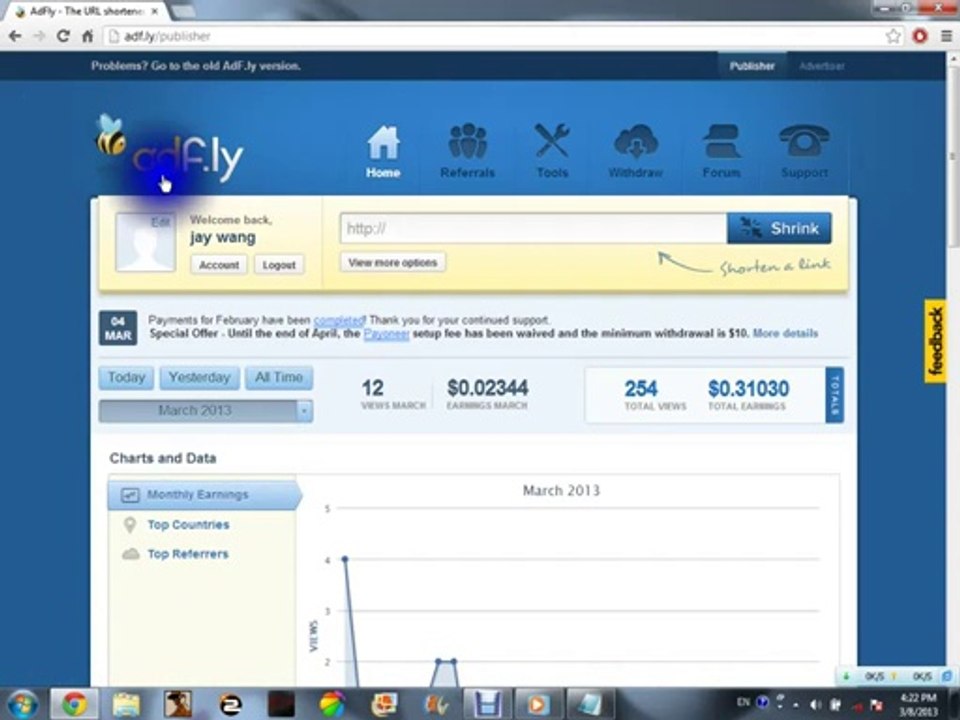
Task: Click Chrome icon in taskbar
Action: pyautogui.click(x=74, y=705)
